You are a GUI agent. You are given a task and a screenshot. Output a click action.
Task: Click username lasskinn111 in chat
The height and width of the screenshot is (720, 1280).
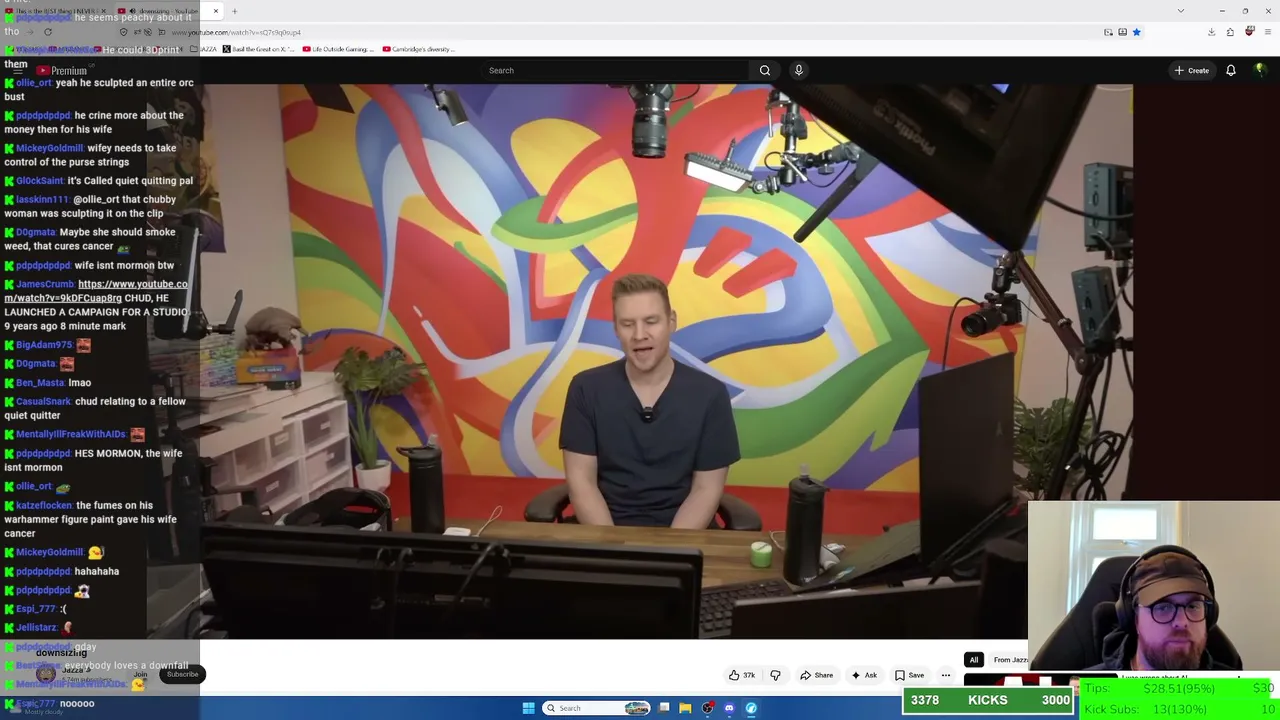coord(42,199)
